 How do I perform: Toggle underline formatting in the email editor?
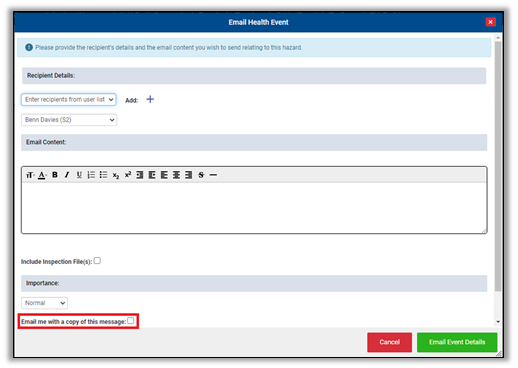pos(79,175)
